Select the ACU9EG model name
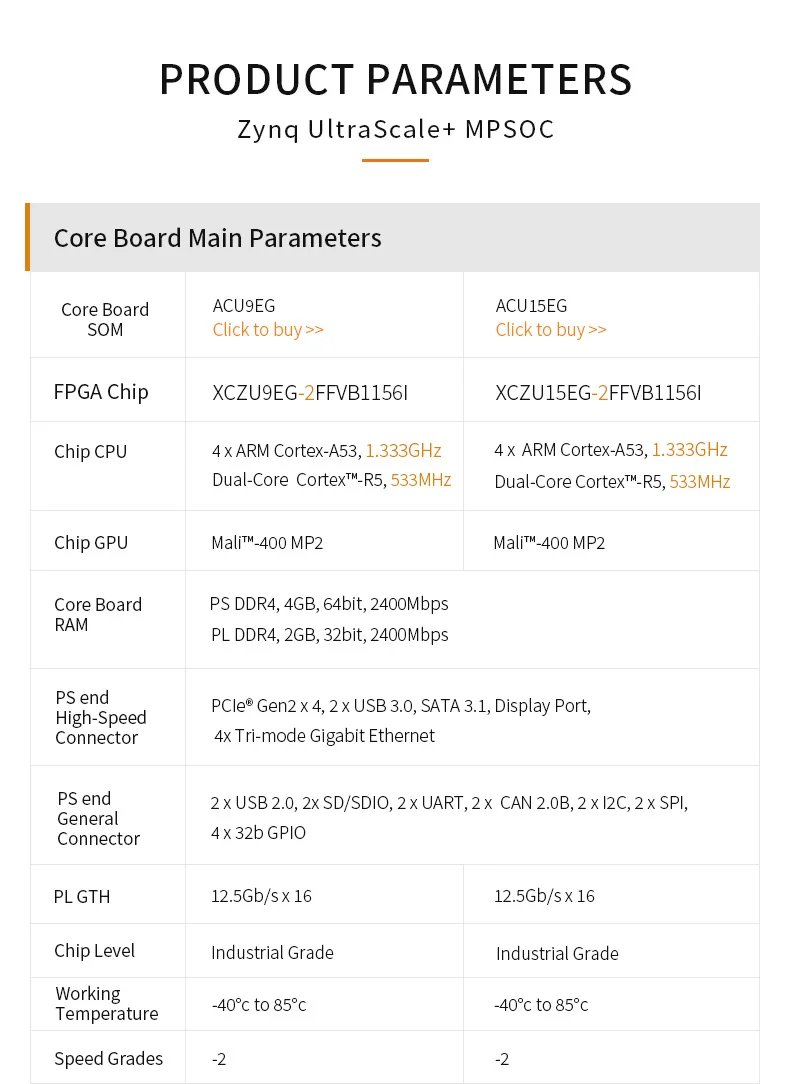The width and height of the screenshot is (790, 1084). pos(244,306)
